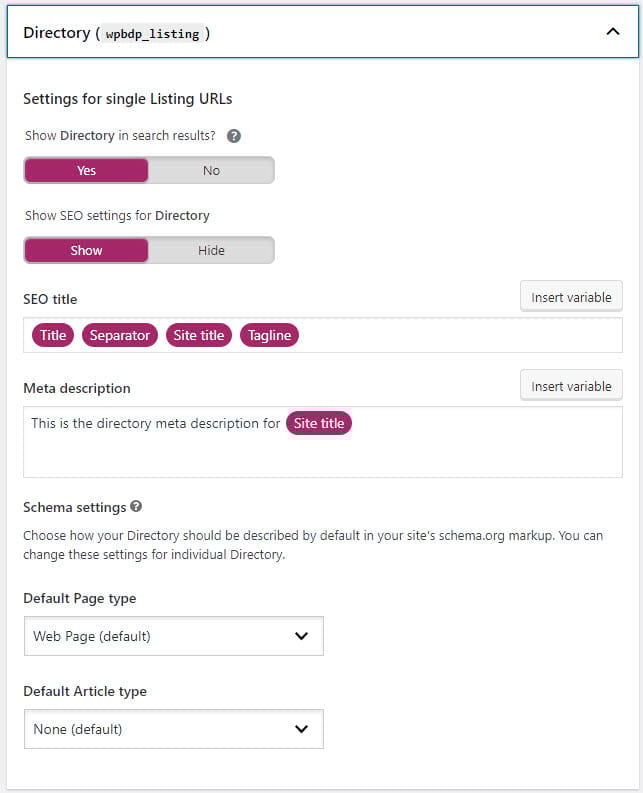Insert variable for SEO title
This screenshot has height=793, width=643.
pyautogui.click(x=571, y=297)
